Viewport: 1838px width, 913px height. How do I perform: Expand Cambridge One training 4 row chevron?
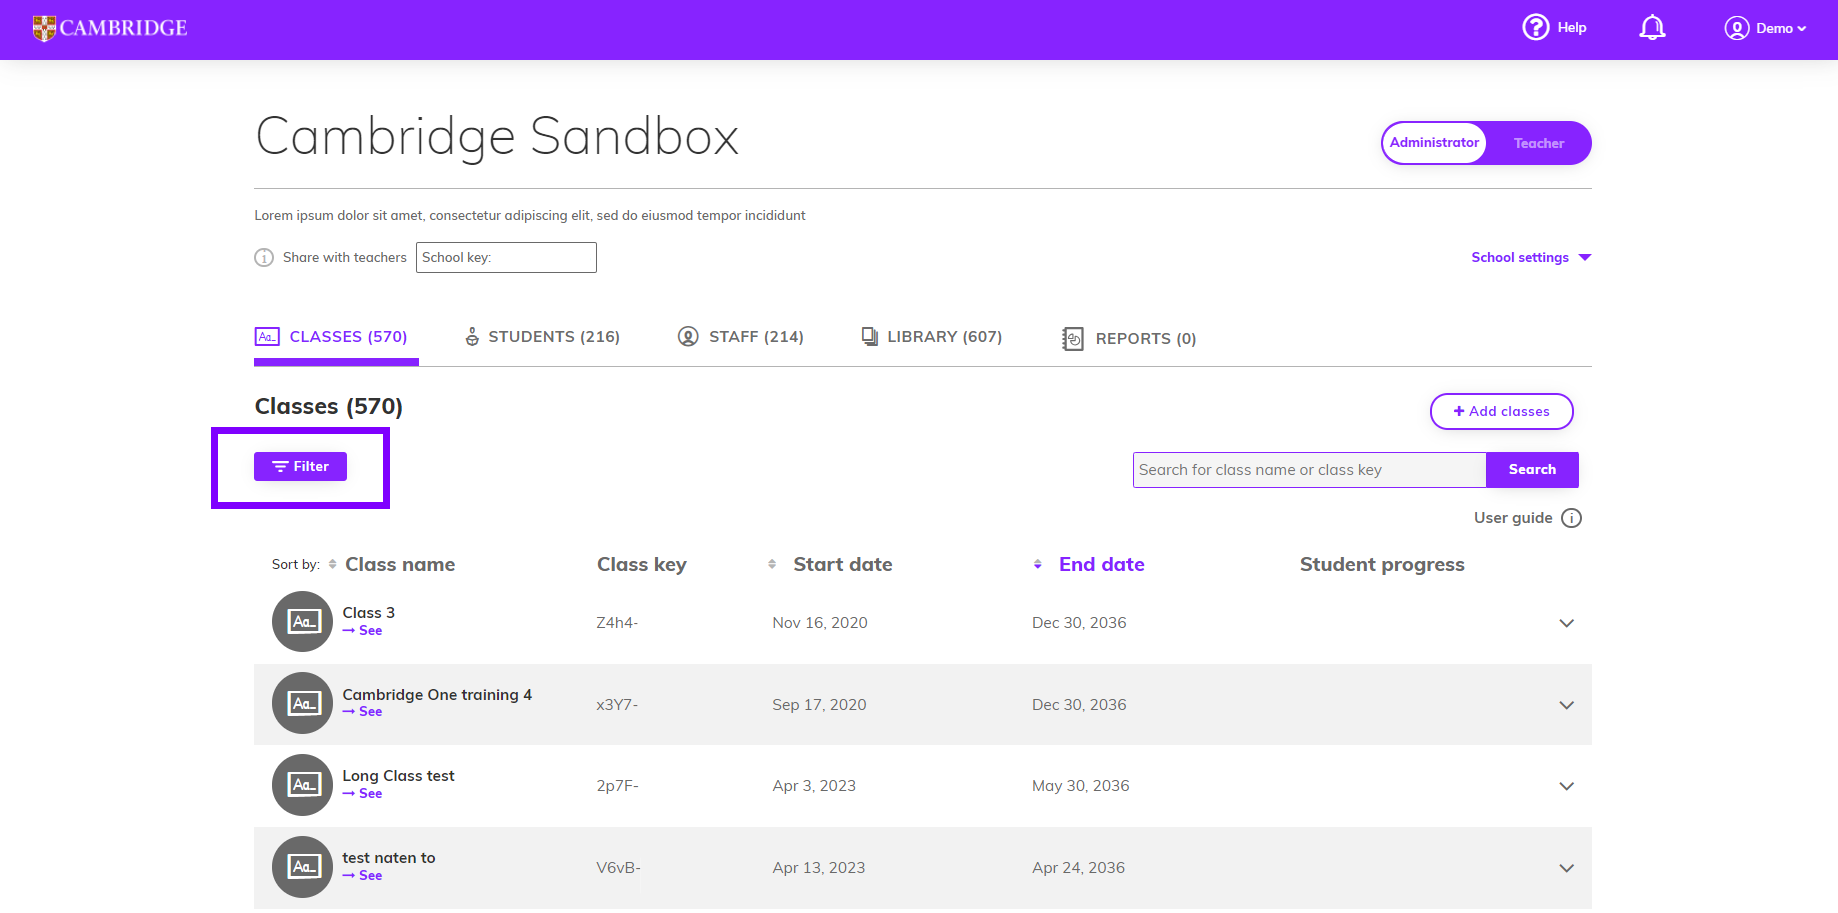point(1567,705)
